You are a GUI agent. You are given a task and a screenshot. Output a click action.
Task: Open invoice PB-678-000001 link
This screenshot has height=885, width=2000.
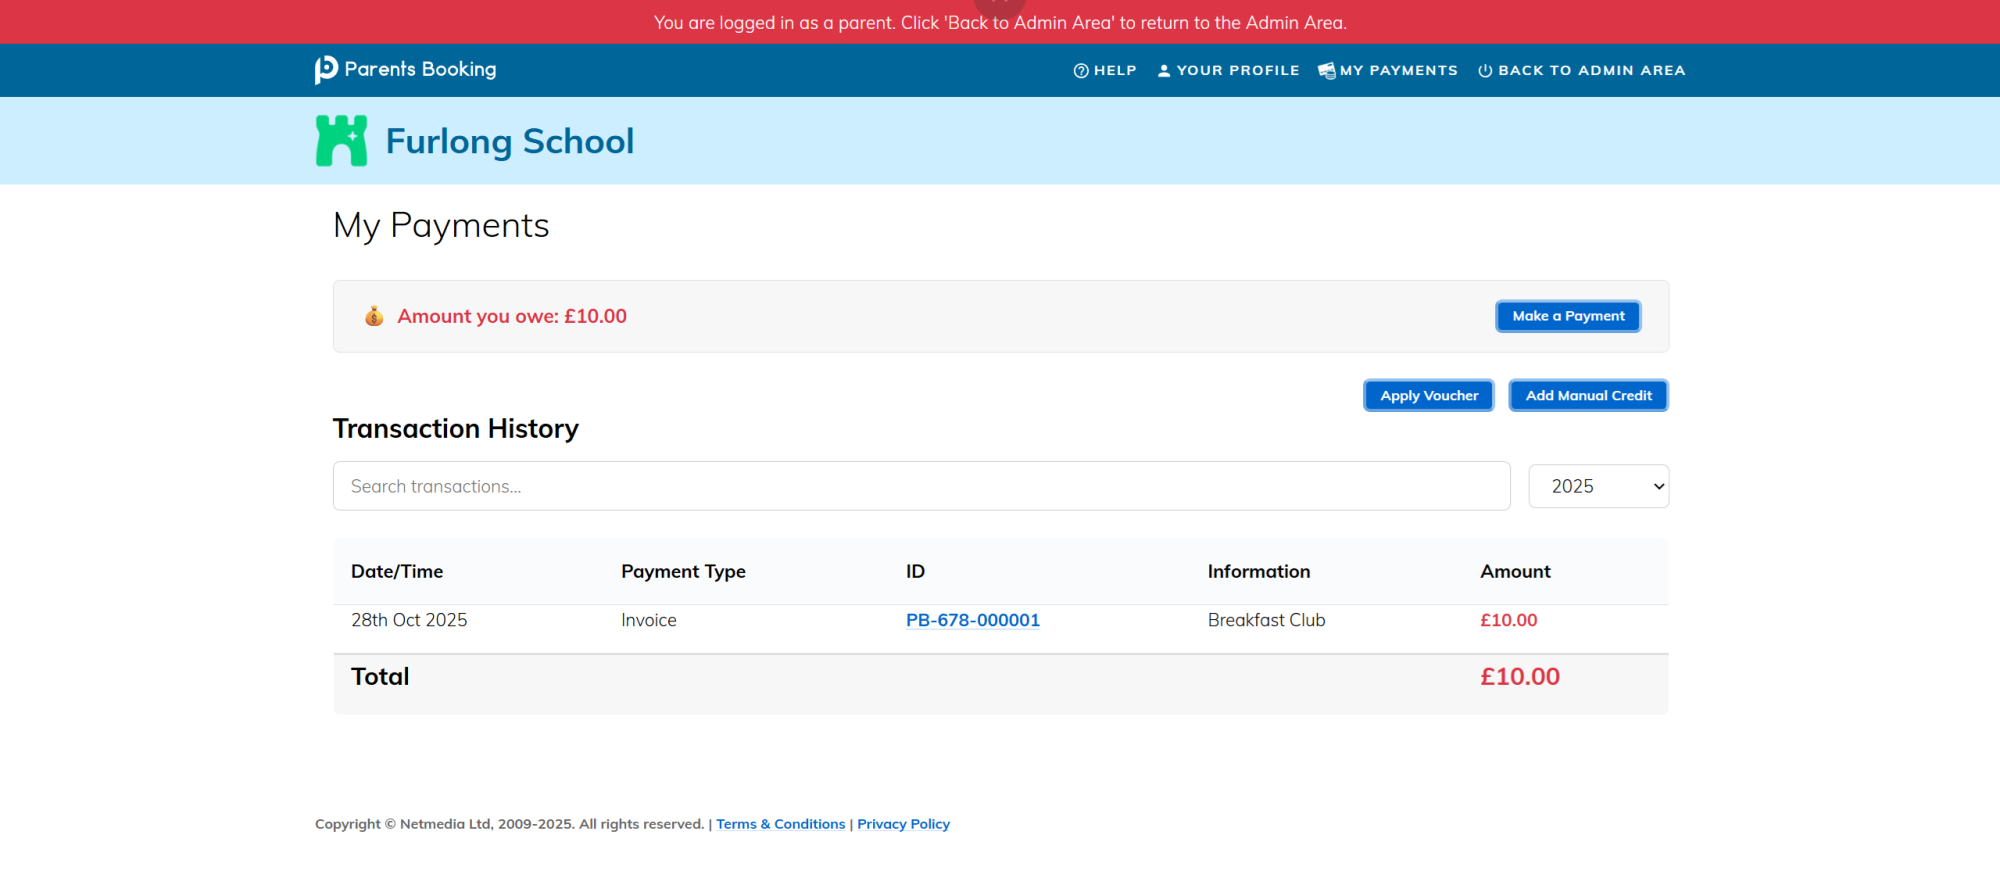[972, 621]
